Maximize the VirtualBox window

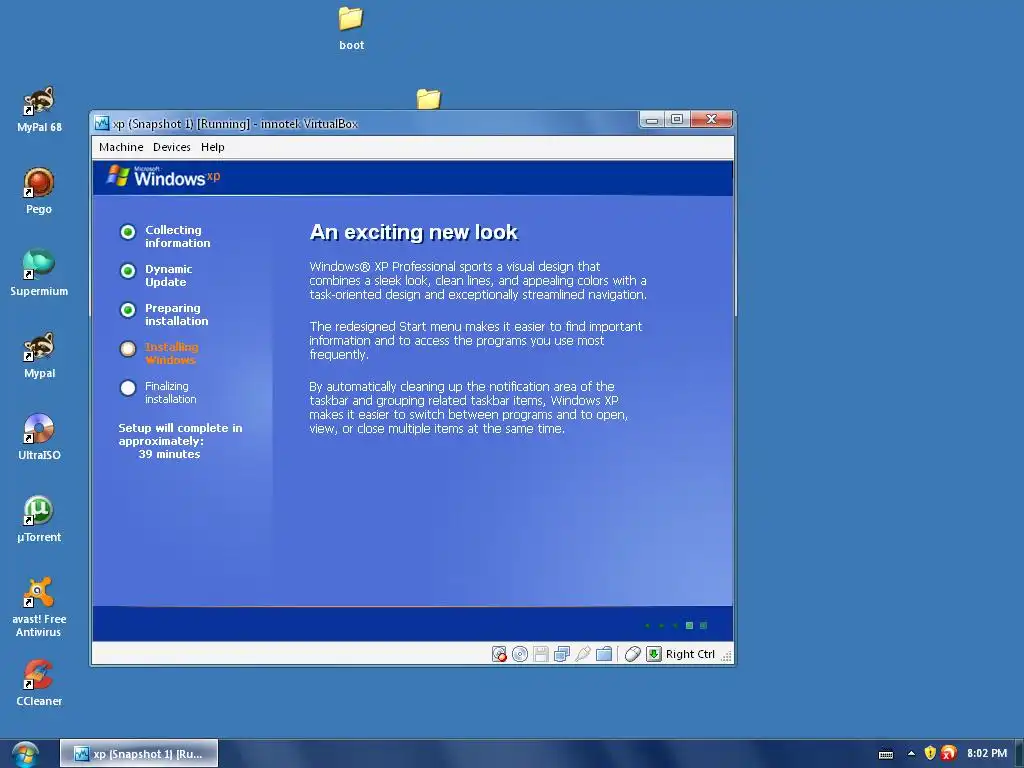click(677, 120)
